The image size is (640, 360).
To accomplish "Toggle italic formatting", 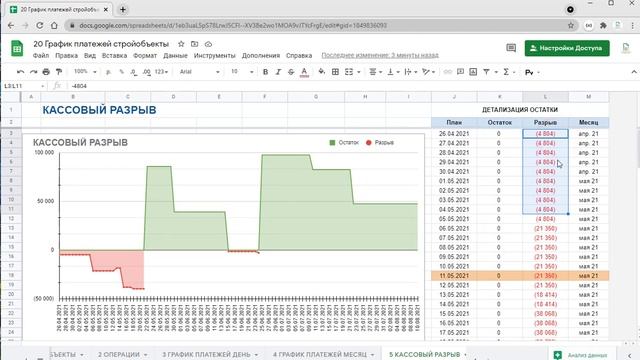I will coord(278,72).
